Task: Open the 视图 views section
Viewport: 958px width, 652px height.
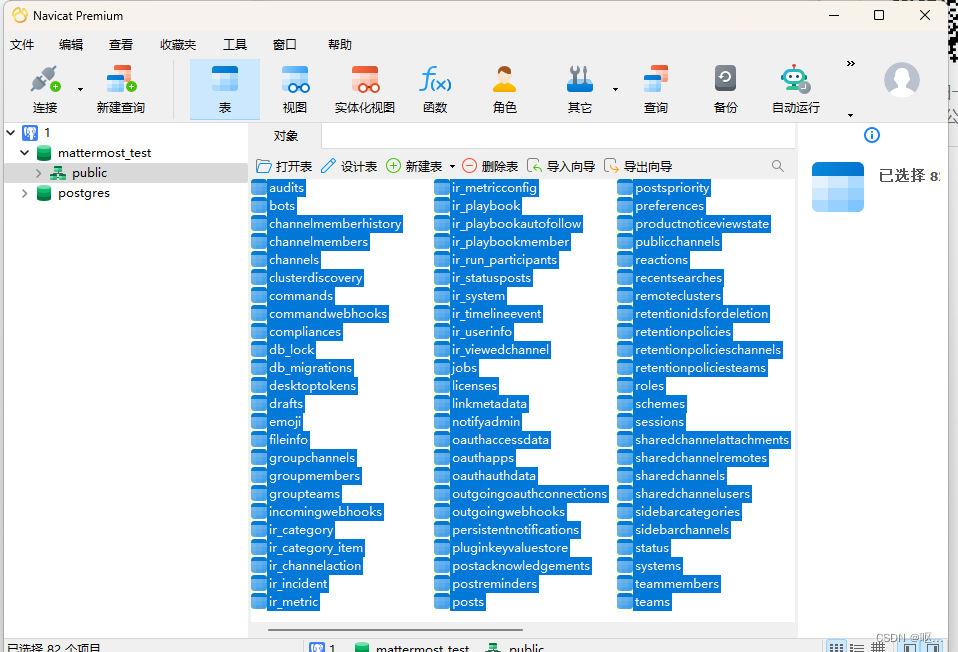Action: click(294, 89)
